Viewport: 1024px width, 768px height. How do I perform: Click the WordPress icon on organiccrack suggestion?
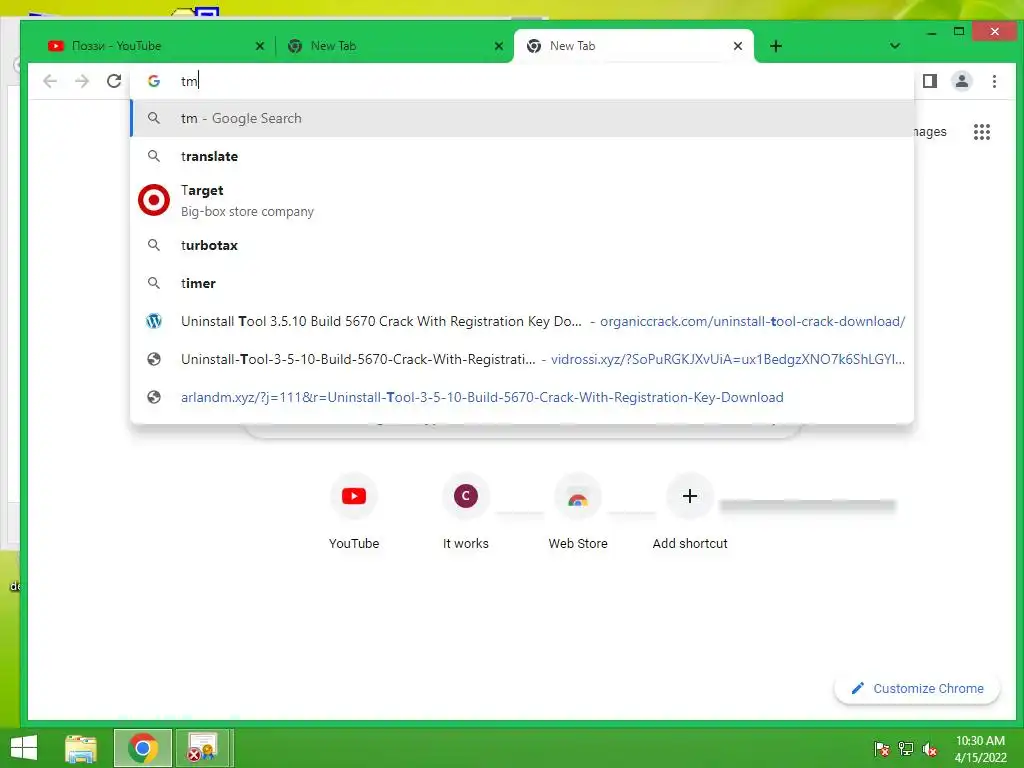click(x=154, y=321)
